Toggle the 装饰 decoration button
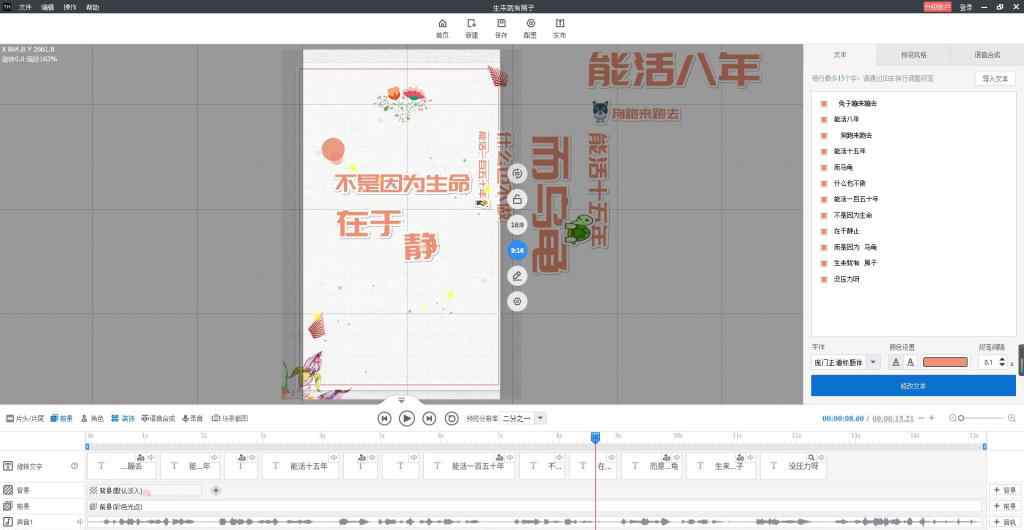Viewport: 1024px width, 530px height. [122, 418]
